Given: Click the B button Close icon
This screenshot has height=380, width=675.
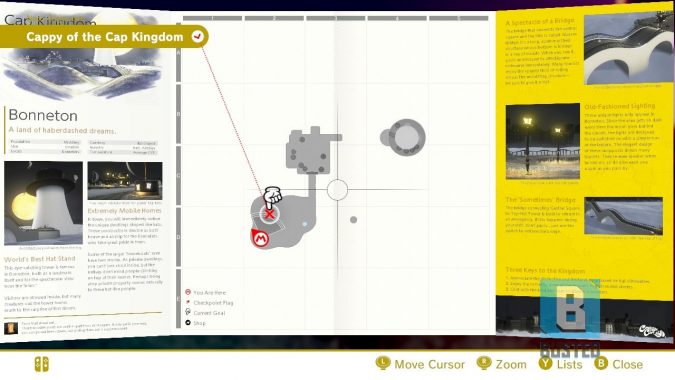Looking at the screenshot, I should 601,364.
